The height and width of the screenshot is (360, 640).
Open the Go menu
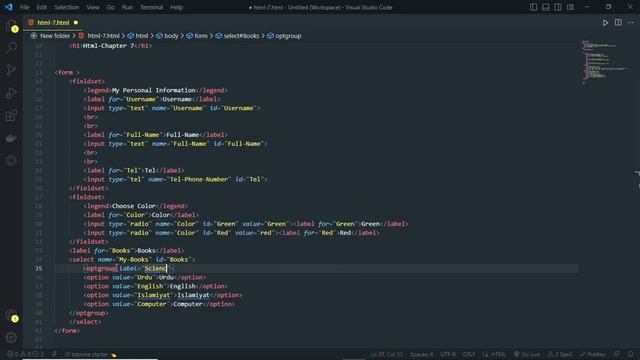111,7
